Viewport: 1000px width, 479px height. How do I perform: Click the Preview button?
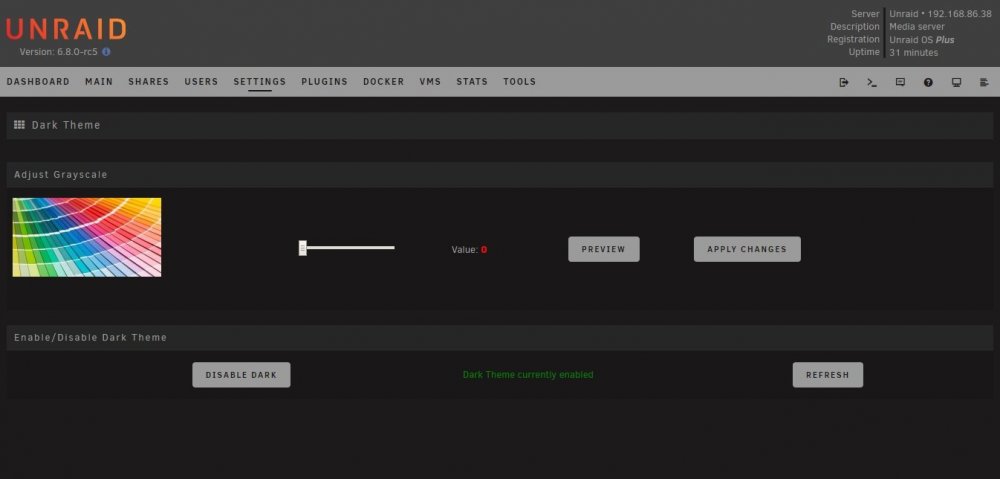[x=603, y=249]
